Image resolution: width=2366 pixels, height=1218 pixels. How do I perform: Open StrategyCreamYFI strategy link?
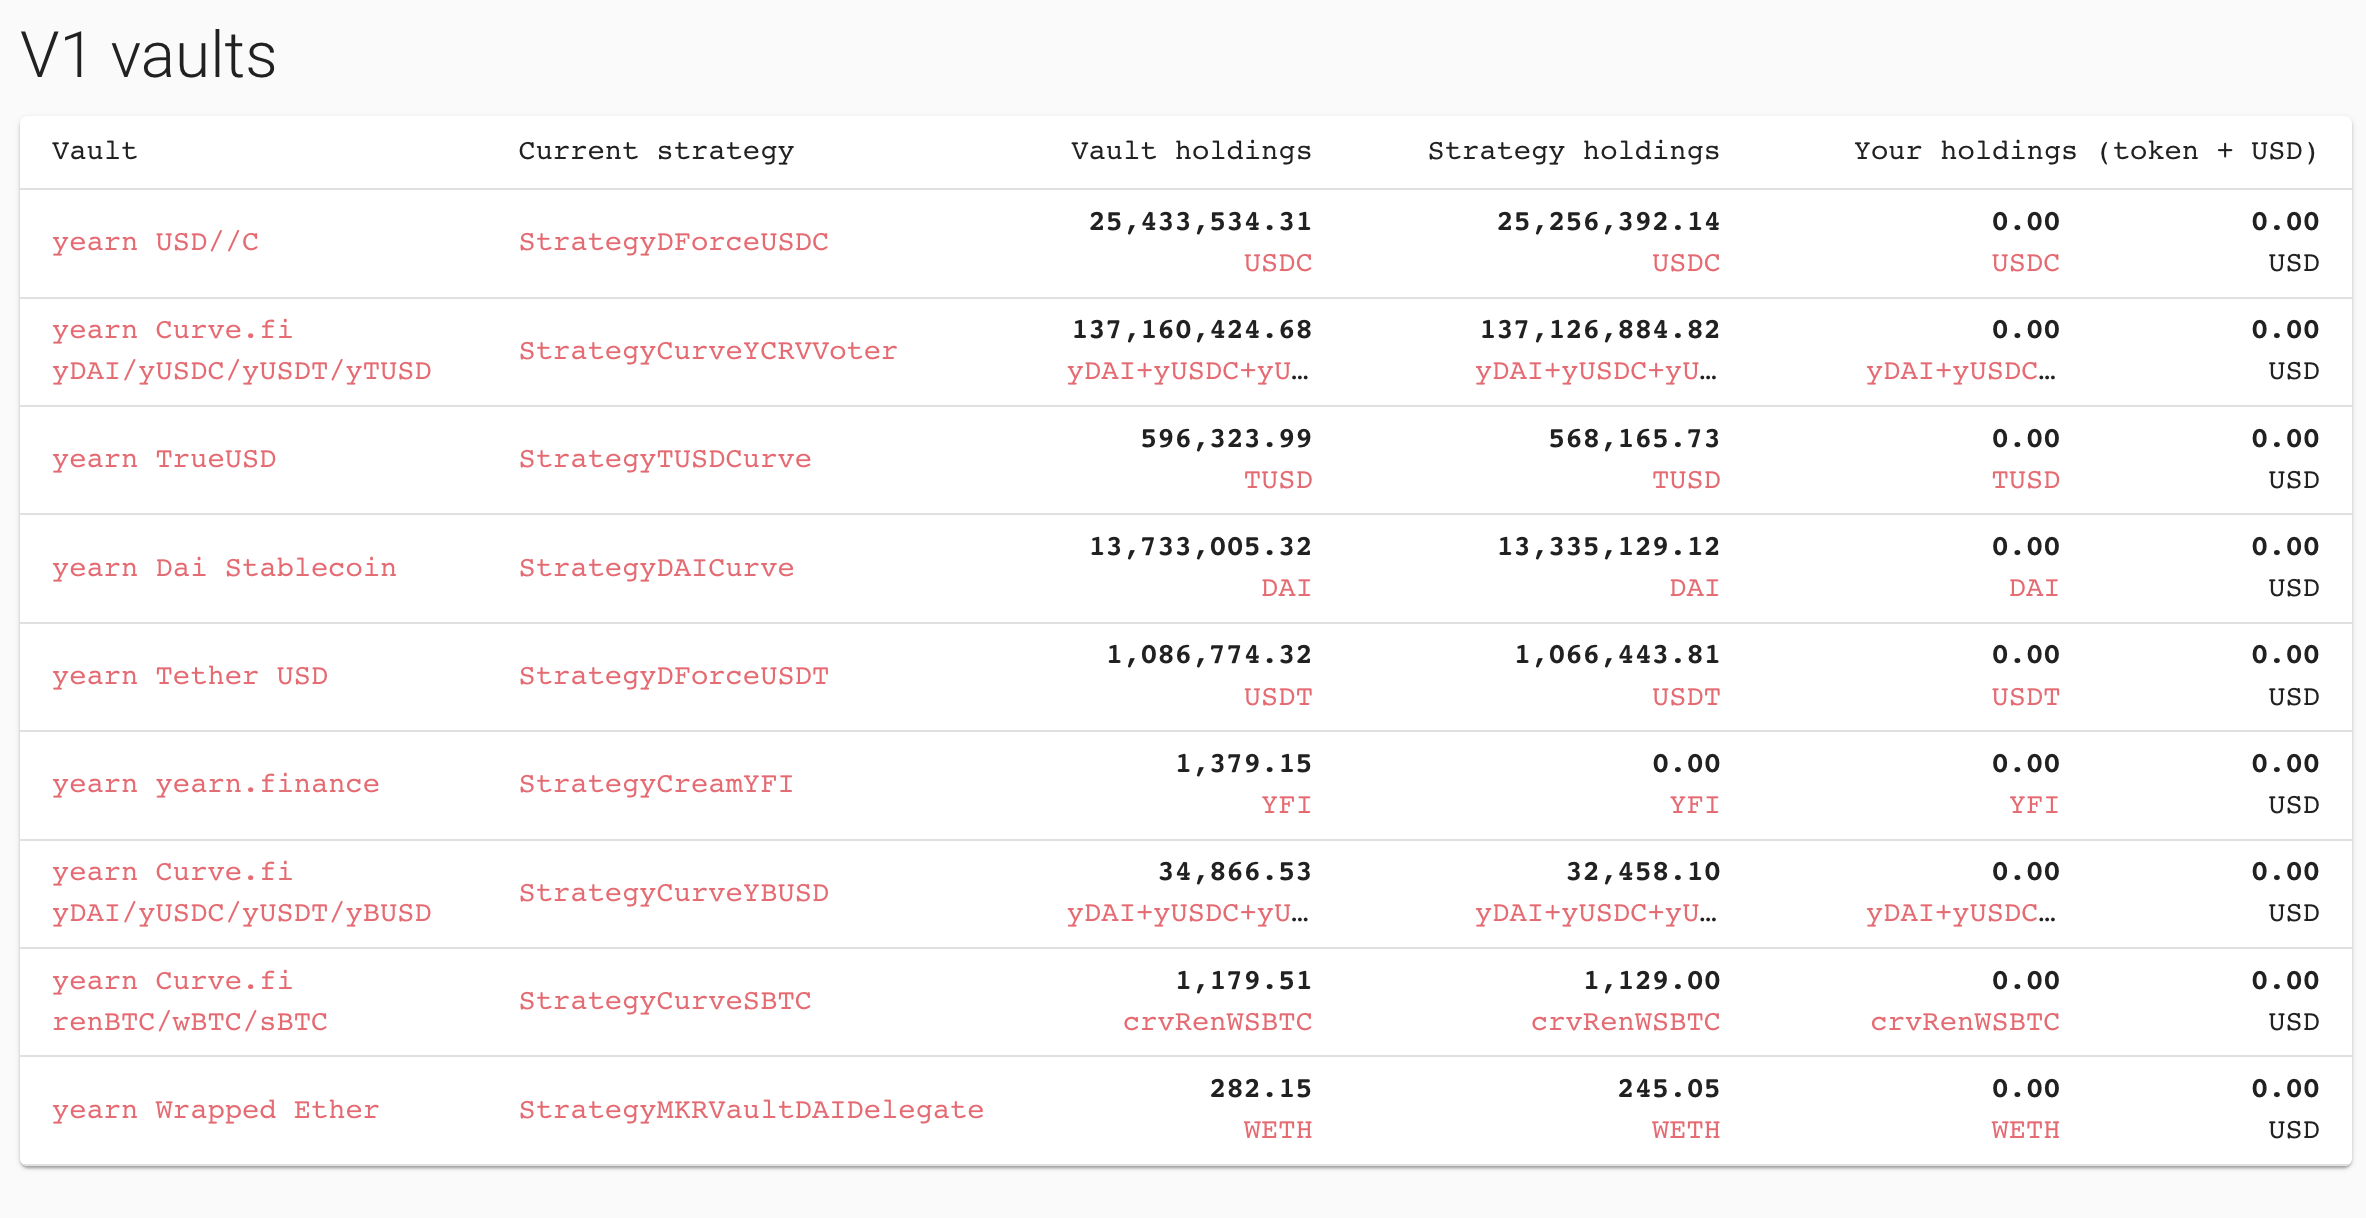point(656,784)
